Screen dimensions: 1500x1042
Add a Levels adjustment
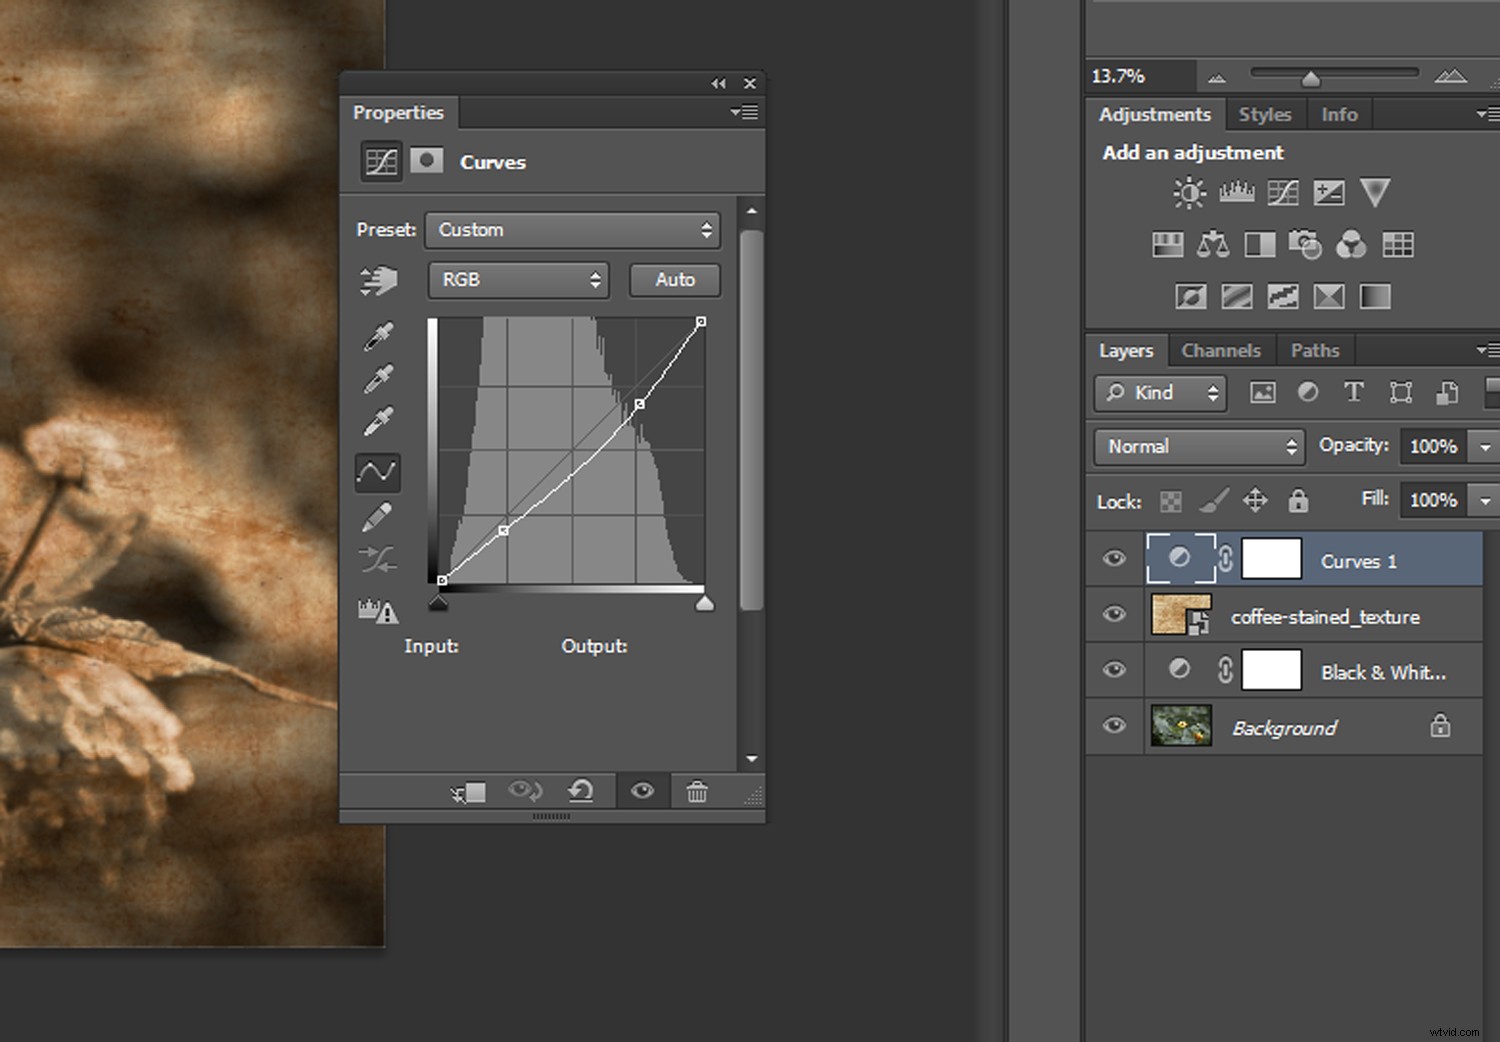pos(1236,192)
